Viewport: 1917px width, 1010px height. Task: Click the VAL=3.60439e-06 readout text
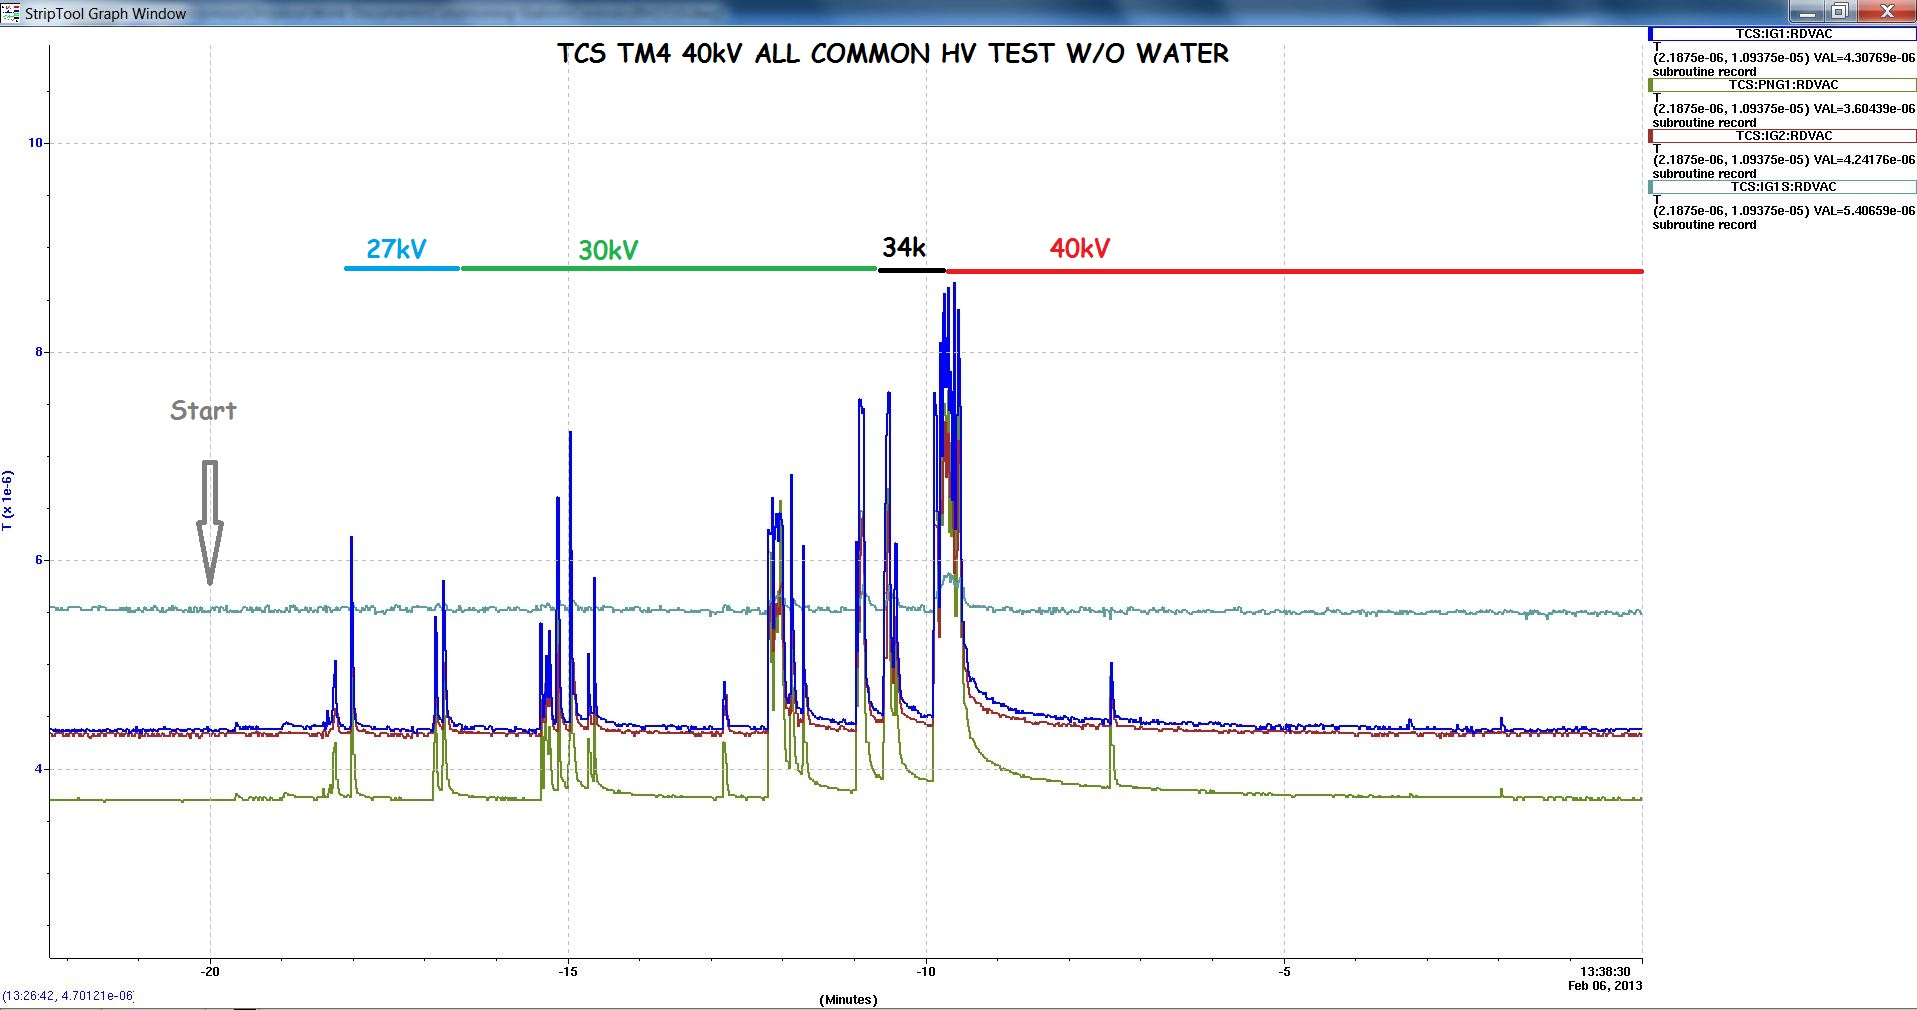[1864, 109]
